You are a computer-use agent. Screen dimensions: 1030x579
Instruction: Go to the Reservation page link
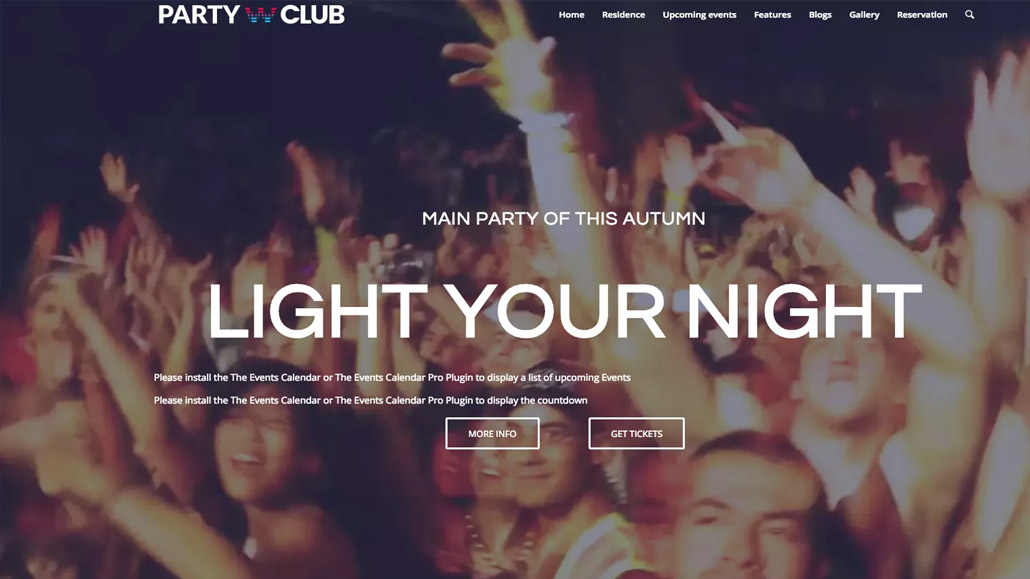922,14
